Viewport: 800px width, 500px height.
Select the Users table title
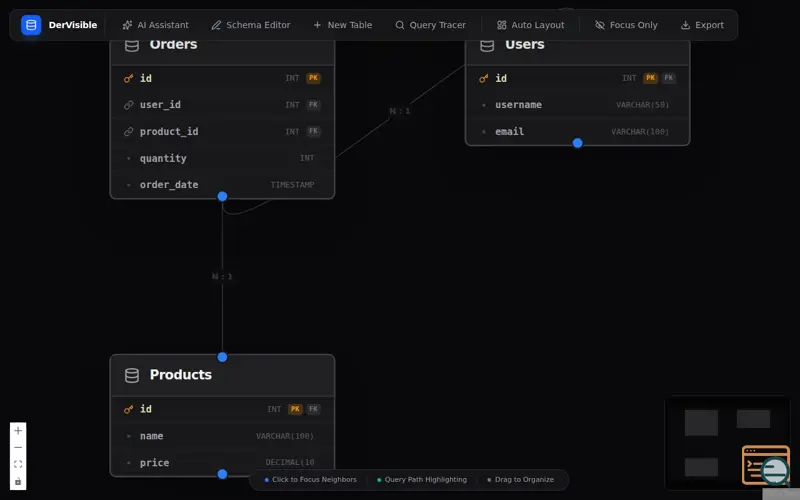[524, 44]
